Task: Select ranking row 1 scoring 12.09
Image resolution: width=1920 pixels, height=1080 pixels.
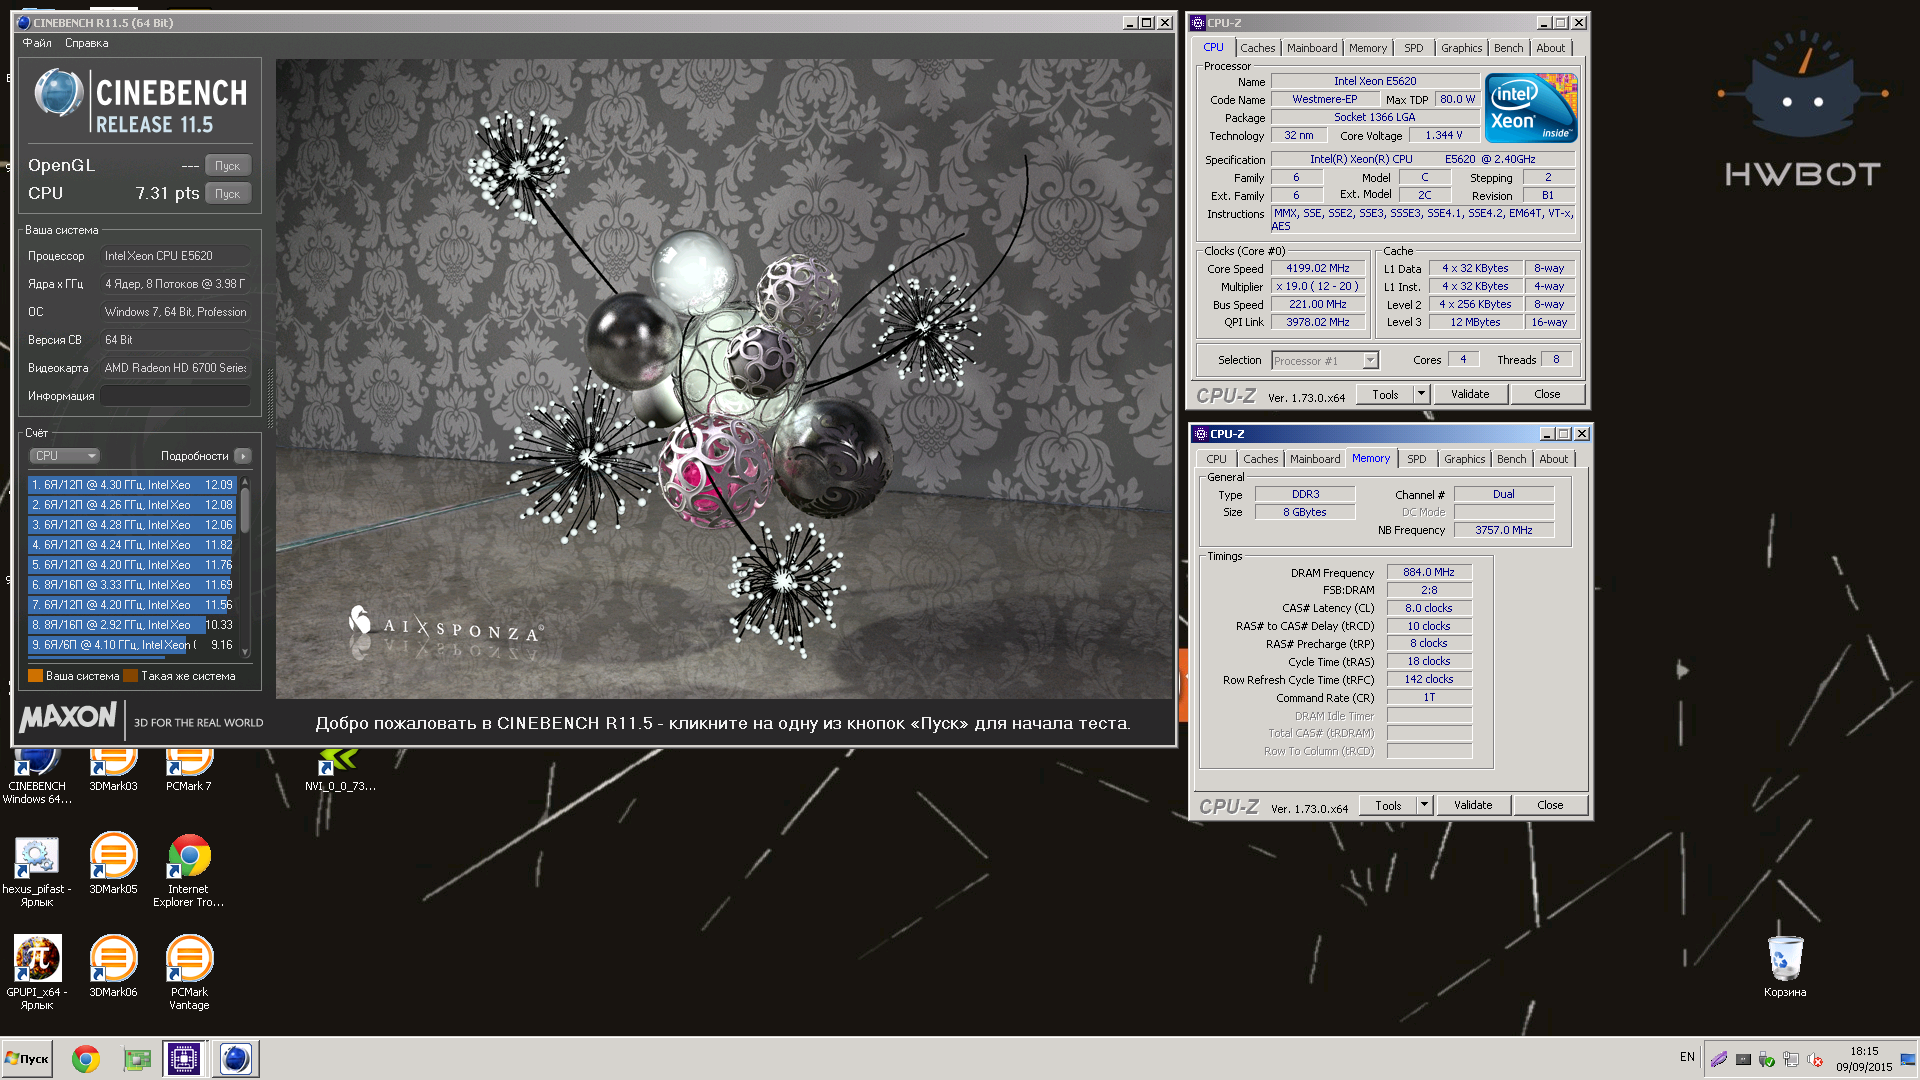Action: pos(132,485)
